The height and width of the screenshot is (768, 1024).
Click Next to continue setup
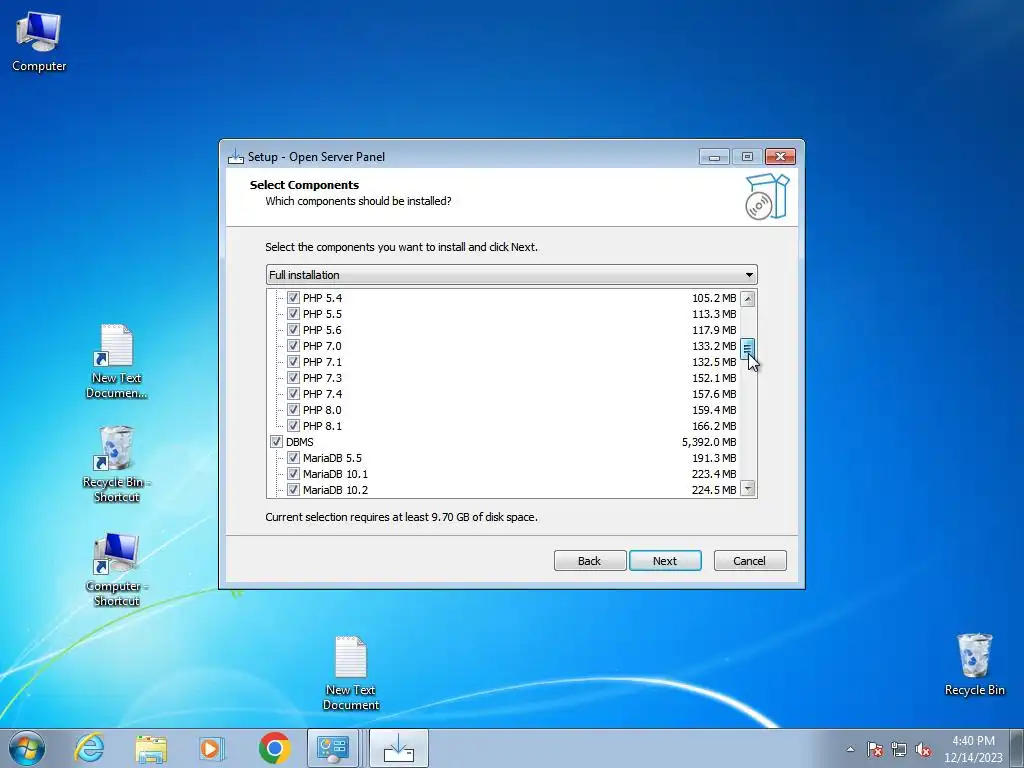click(665, 560)
